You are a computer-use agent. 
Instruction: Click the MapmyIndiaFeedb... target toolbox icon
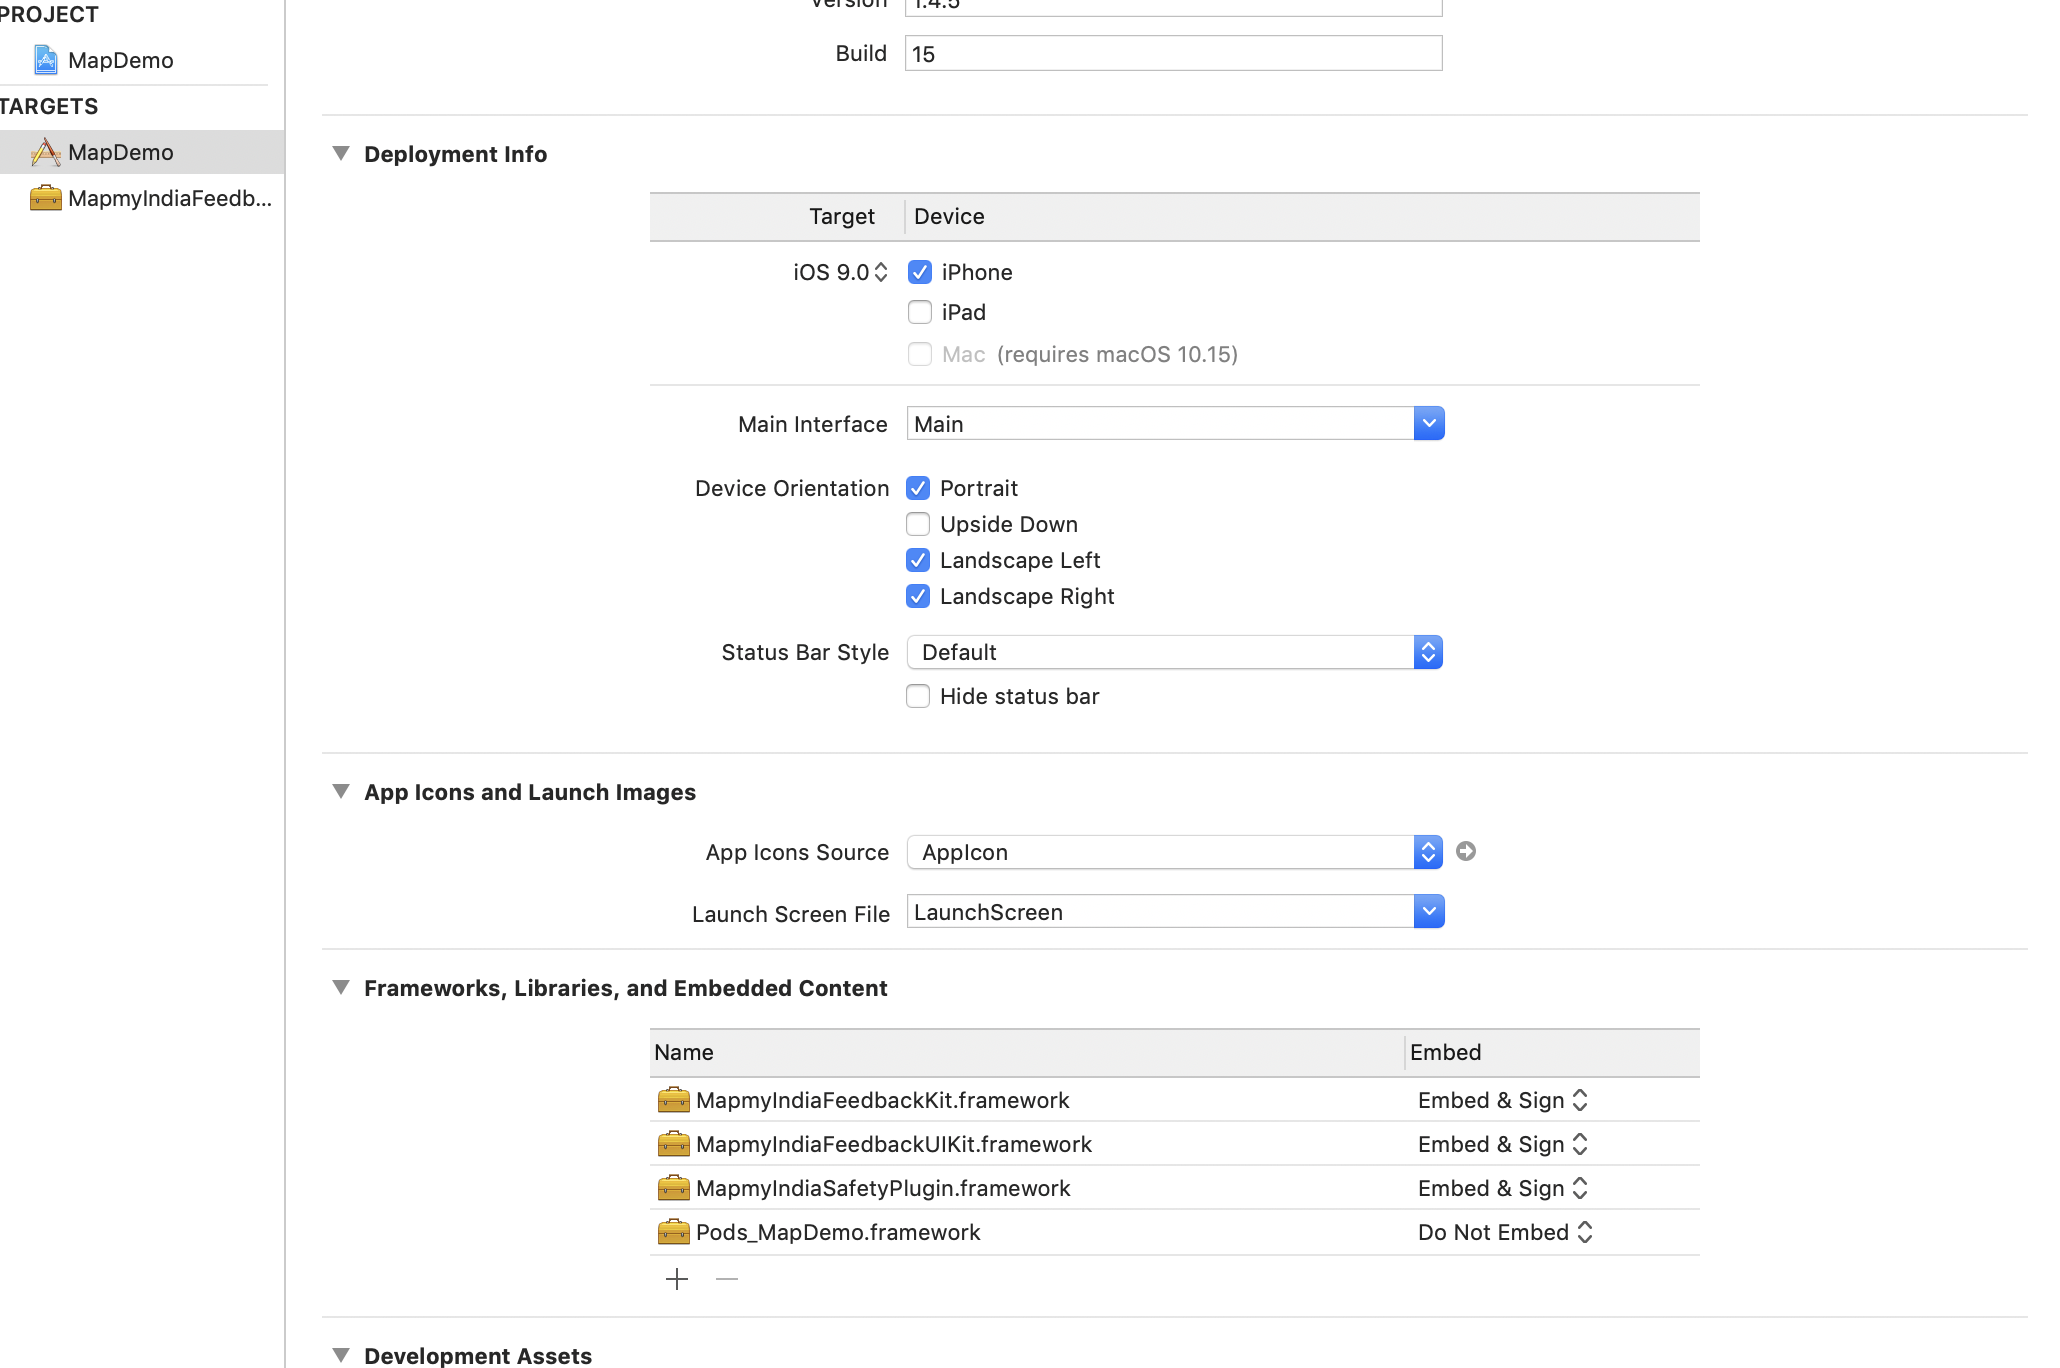click(45, 198)
